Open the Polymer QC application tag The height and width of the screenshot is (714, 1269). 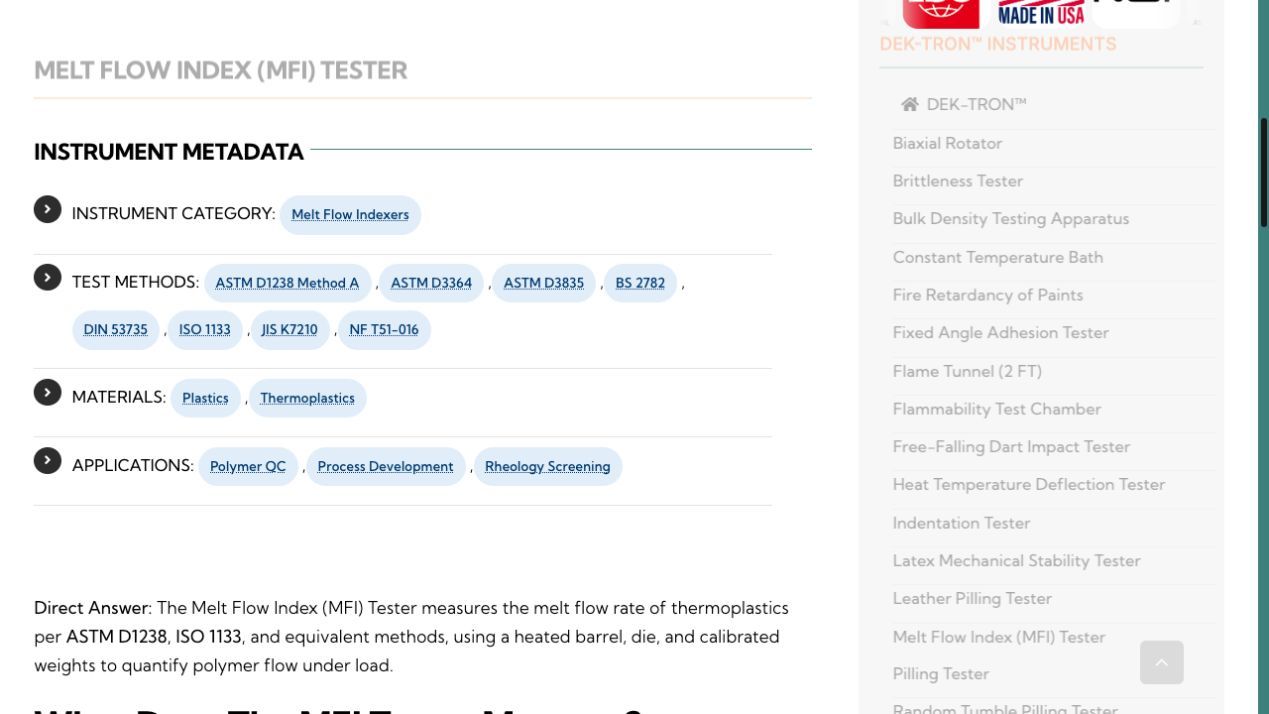[247, 467]
